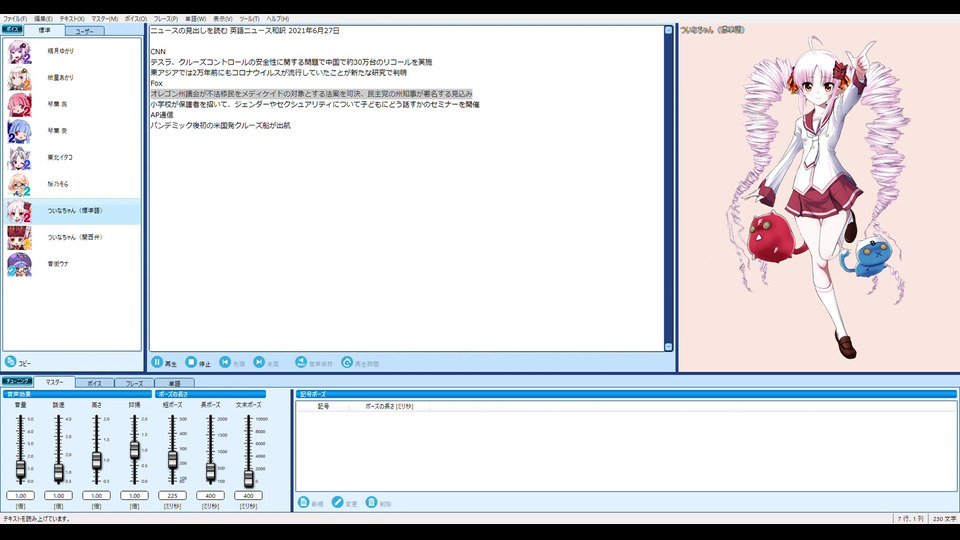Viewport: 960px width, 540px height.
Task: Select the 結月ゆかり voice avatar
Action: (19, 52)
